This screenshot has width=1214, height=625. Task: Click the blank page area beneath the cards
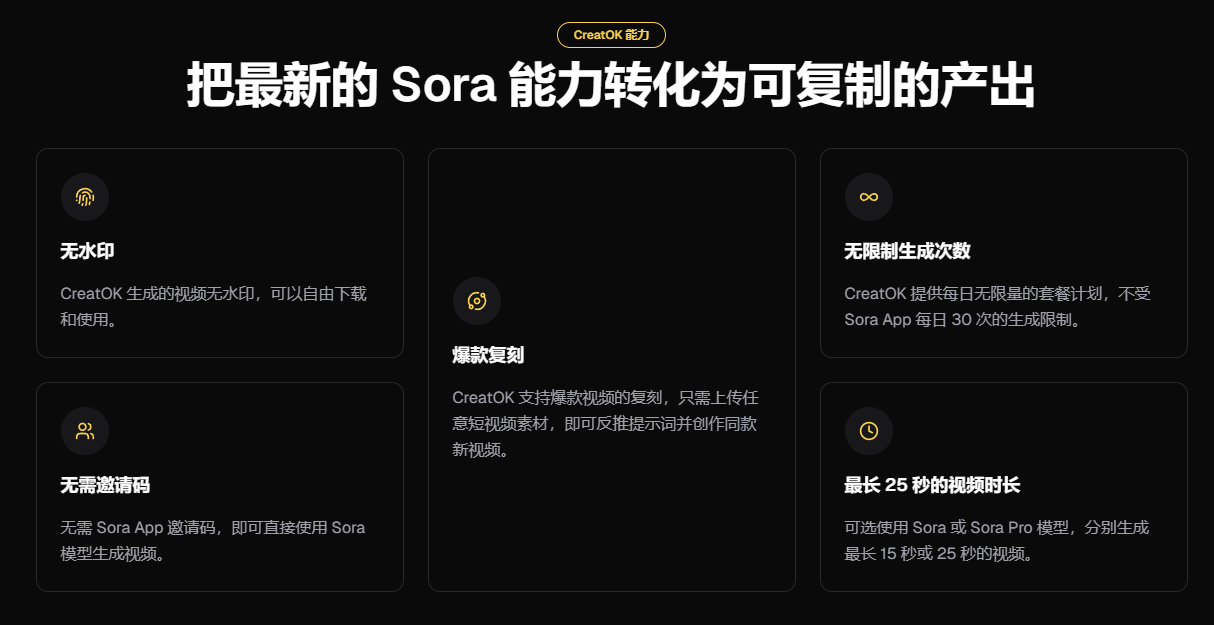point(611,610)
